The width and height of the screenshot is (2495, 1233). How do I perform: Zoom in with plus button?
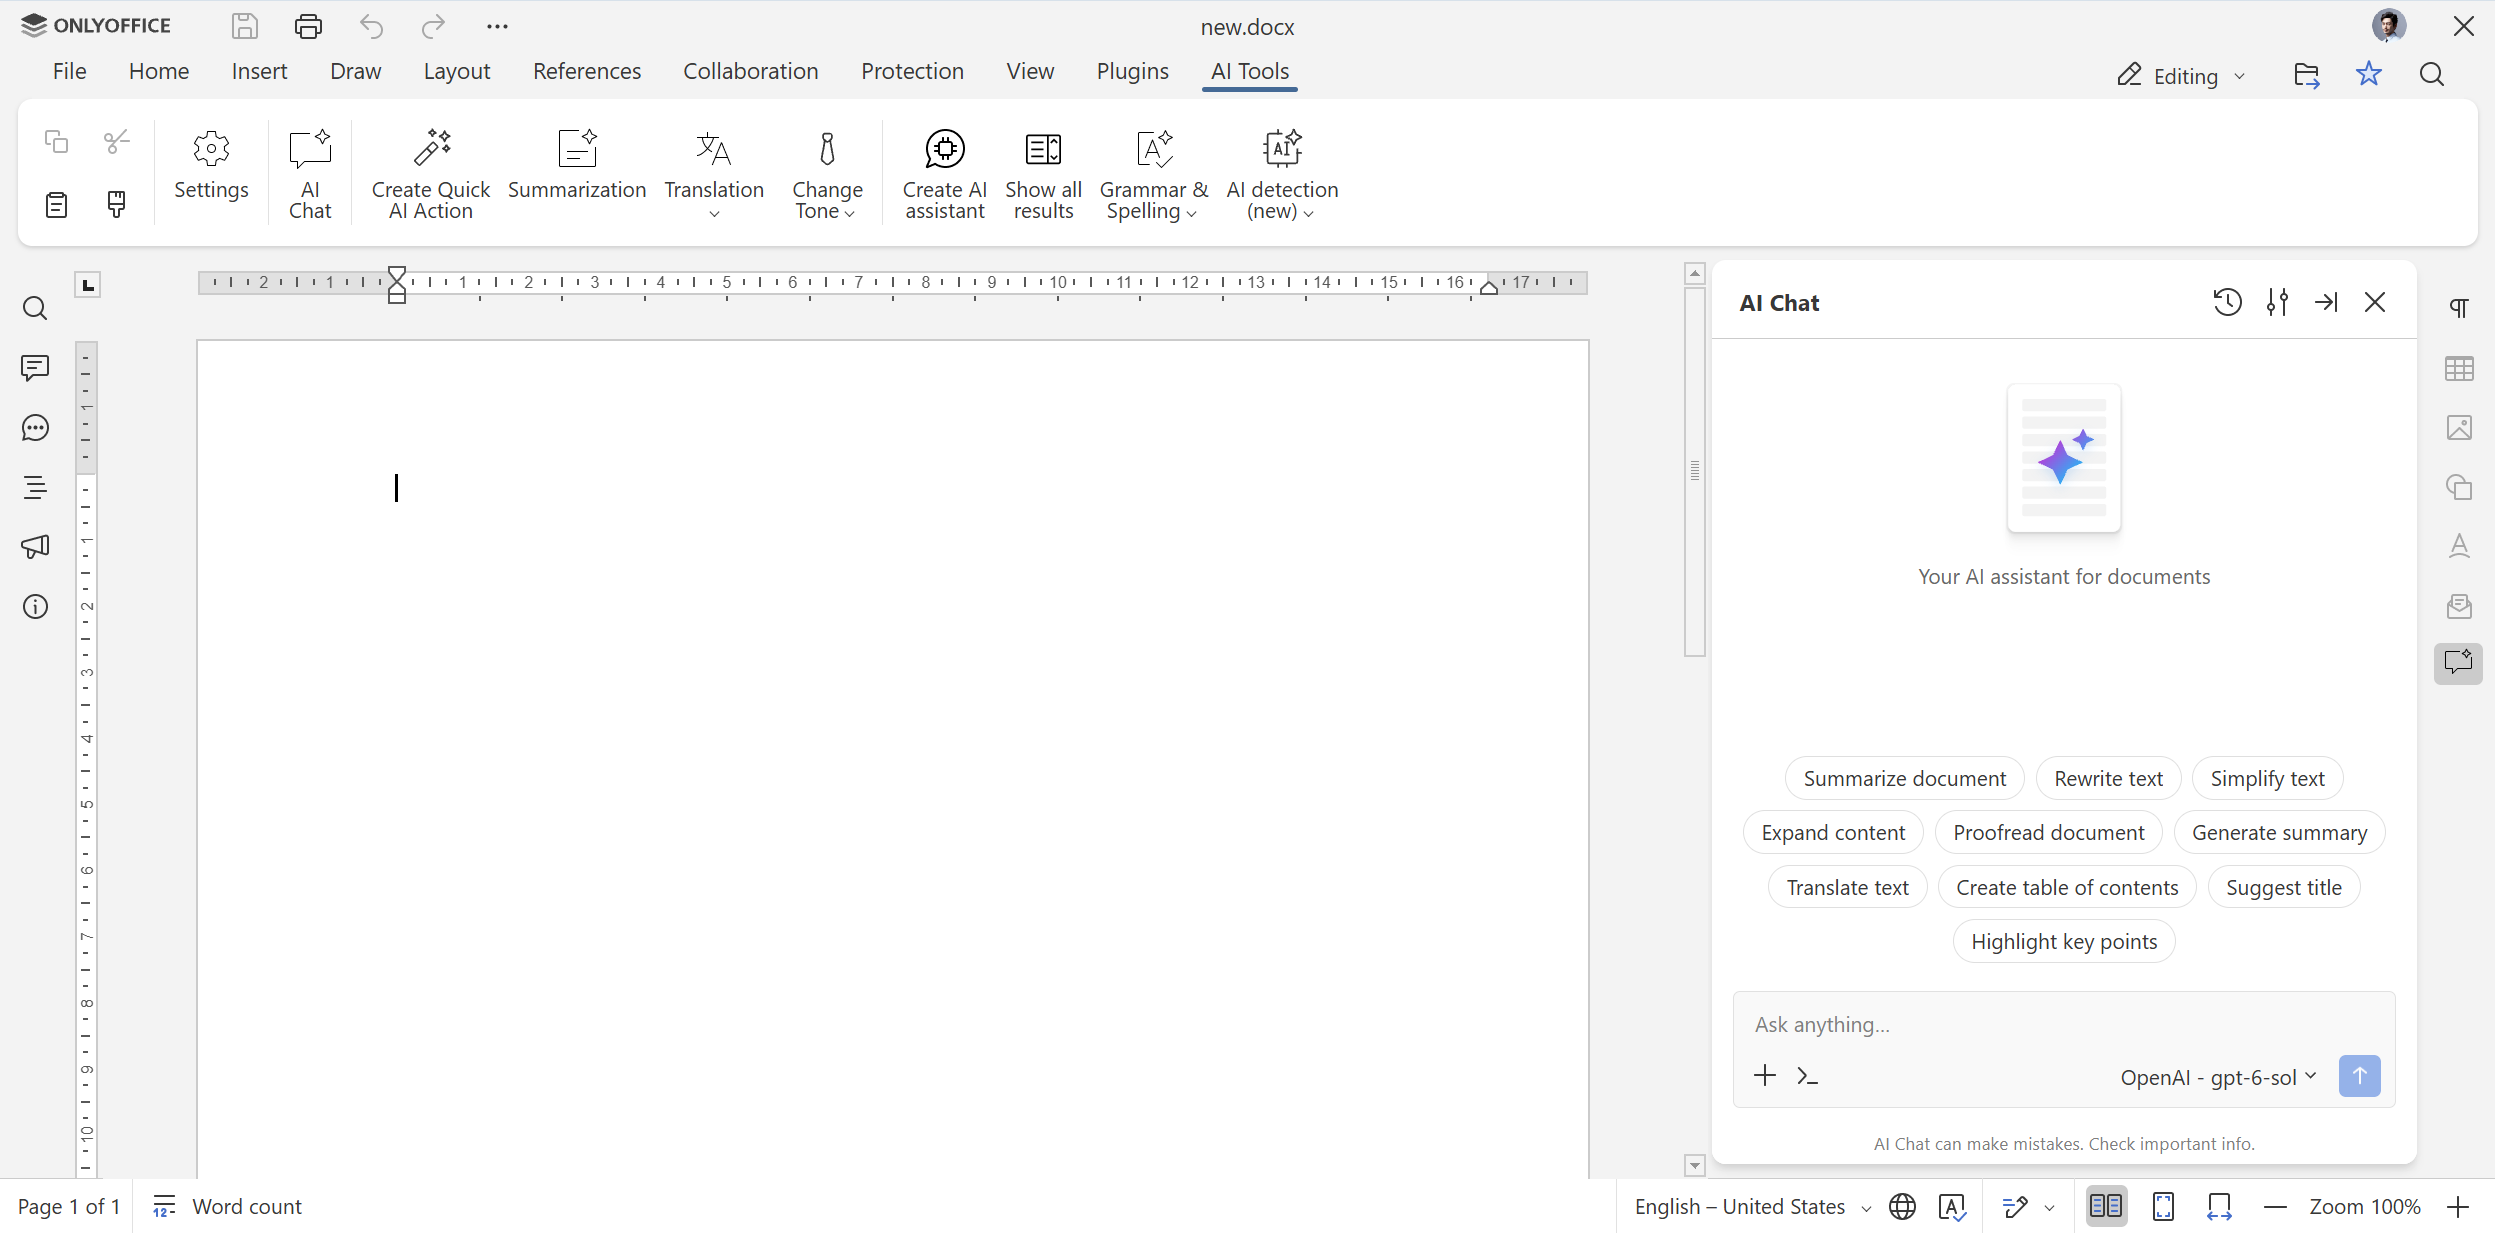[2458, 1207]
